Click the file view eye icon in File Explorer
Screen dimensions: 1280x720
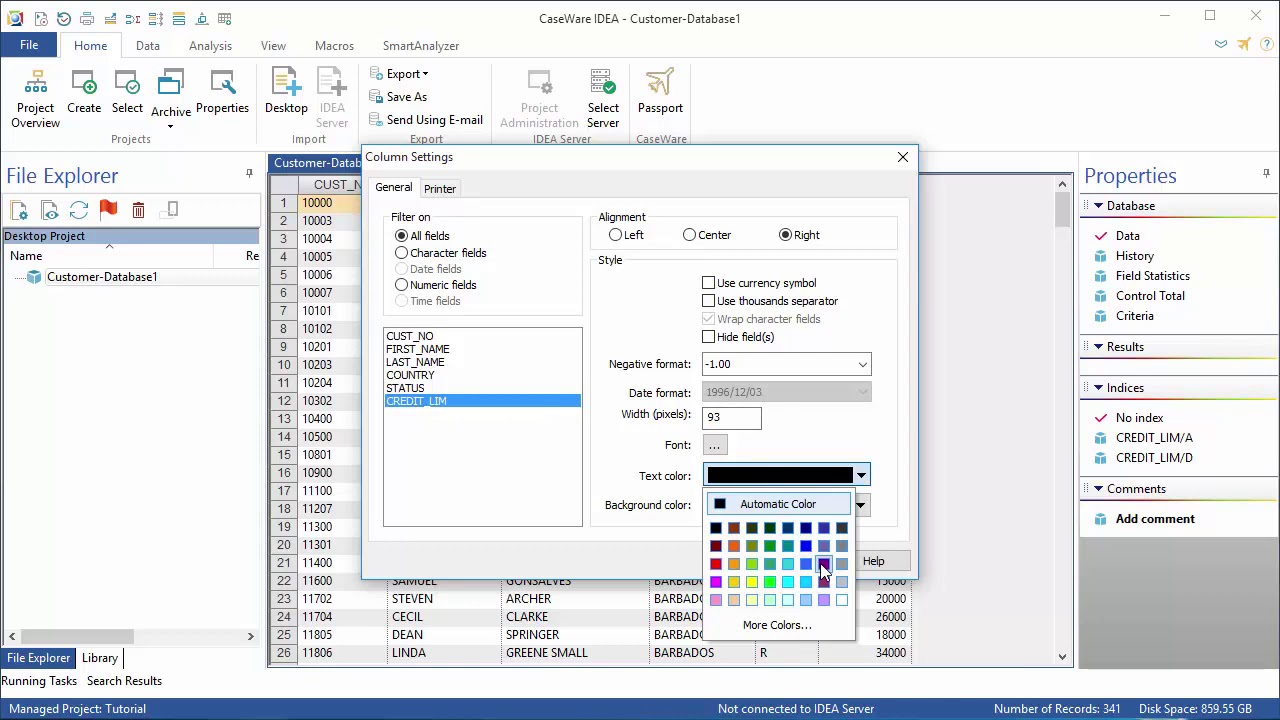[49, 210]
